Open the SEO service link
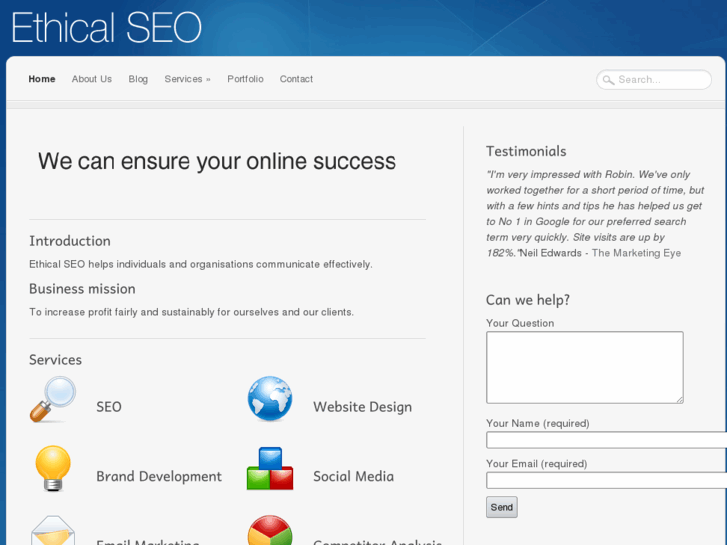727x545 pixels. (x=109, y=407)
